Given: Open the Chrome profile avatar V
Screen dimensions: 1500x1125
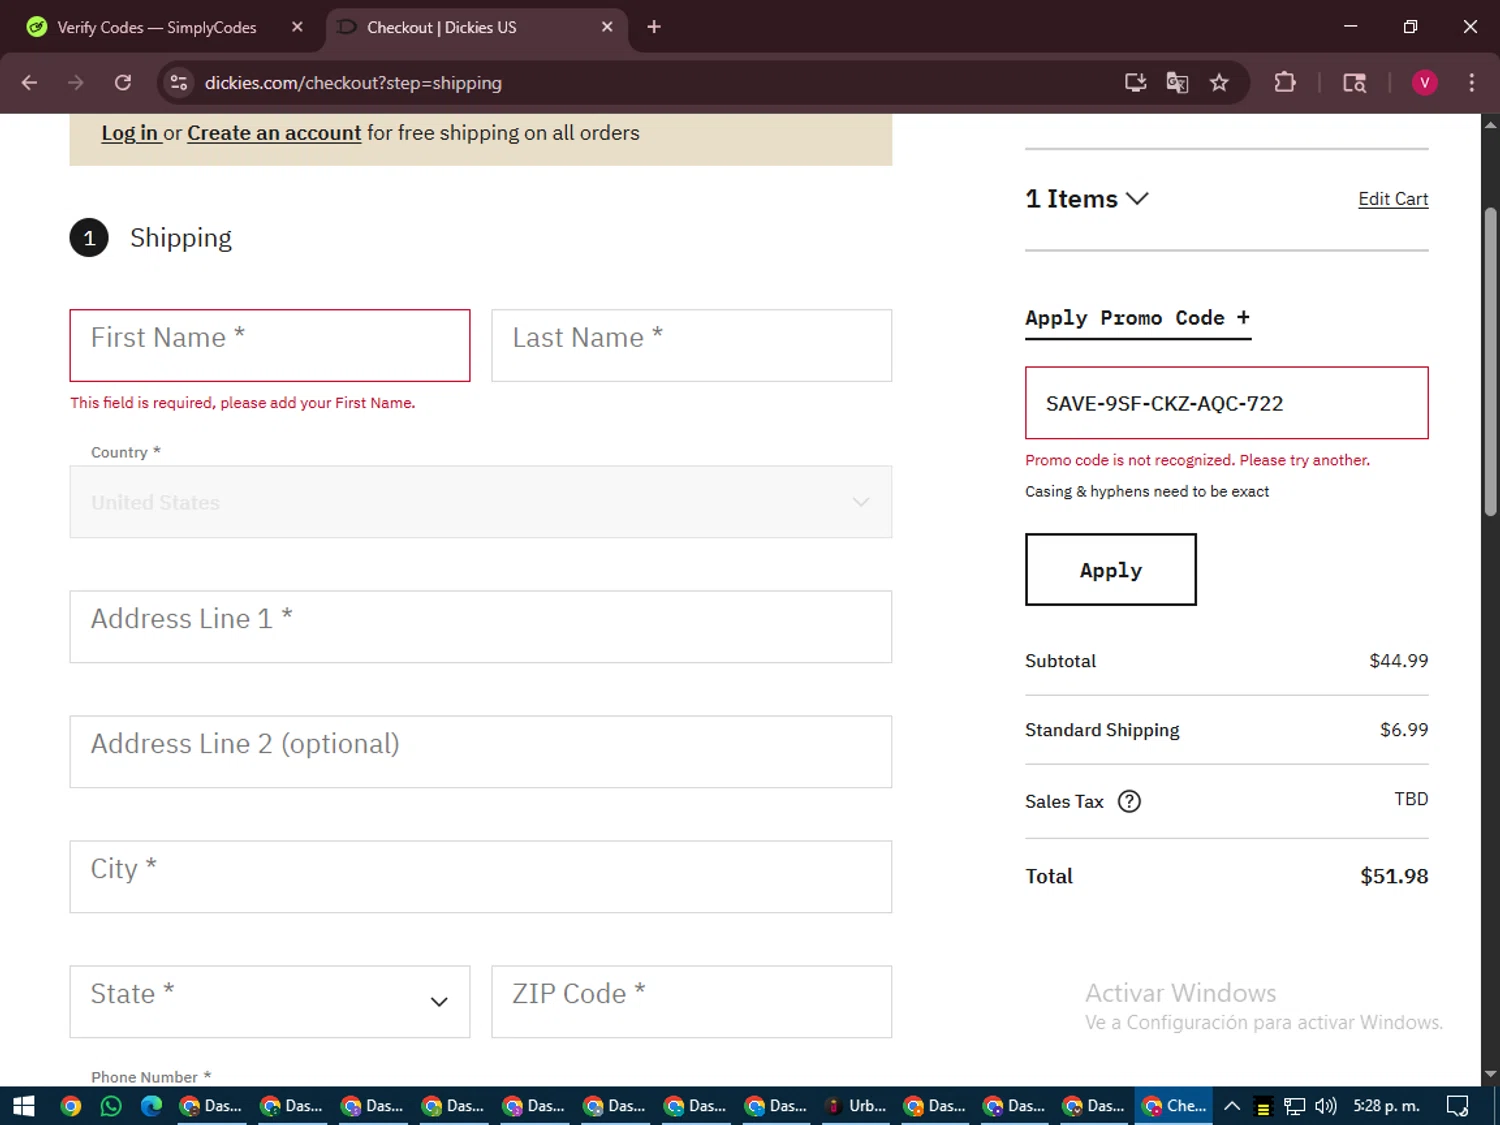Looking at the screenshot, I should (1424, 83).
